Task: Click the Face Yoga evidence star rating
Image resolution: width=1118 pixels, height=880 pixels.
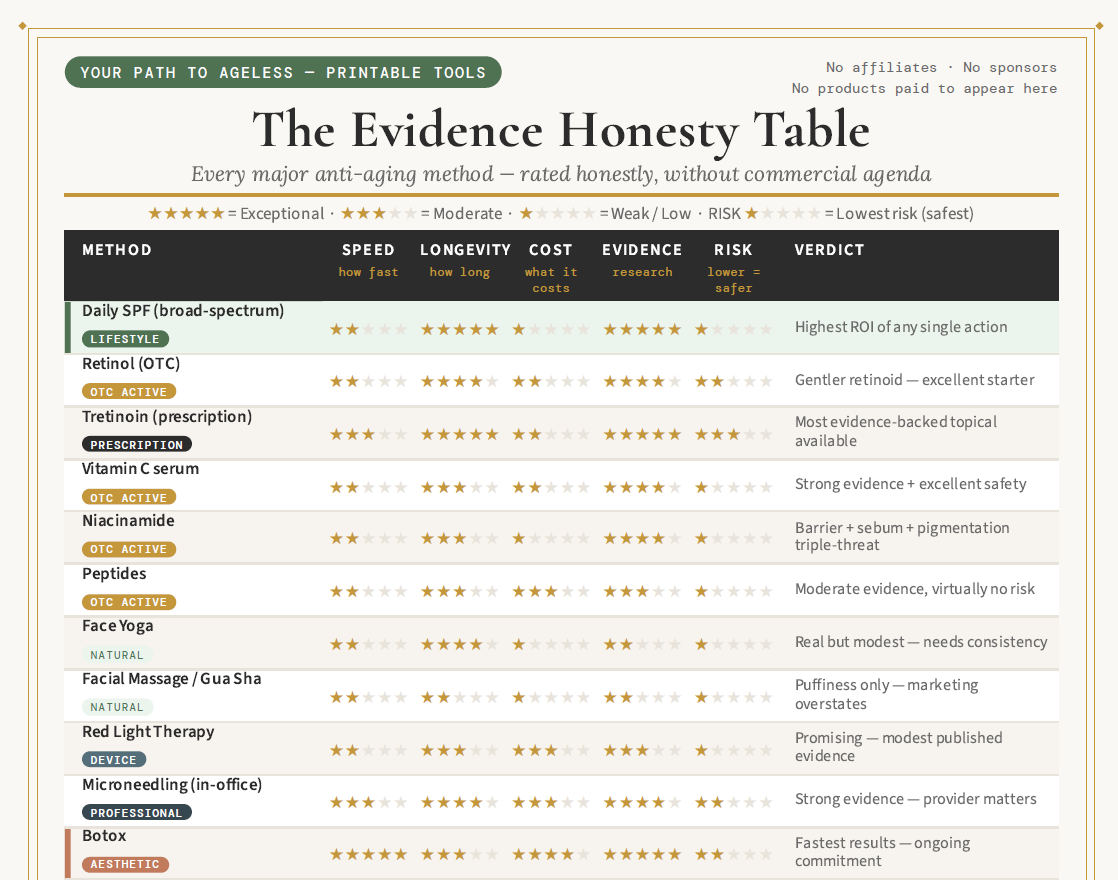Action: (x=642, y=645)
